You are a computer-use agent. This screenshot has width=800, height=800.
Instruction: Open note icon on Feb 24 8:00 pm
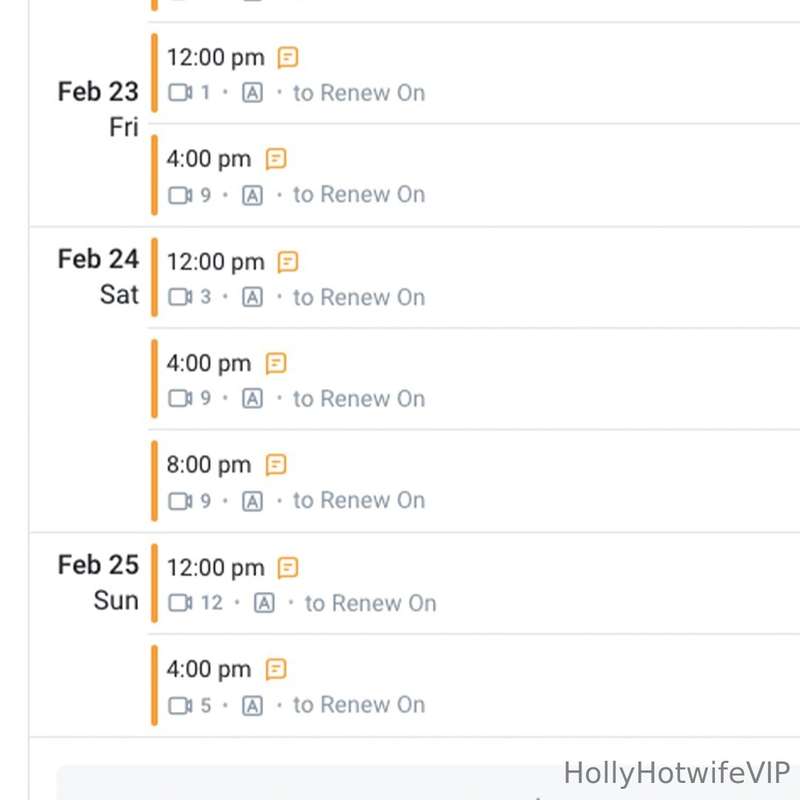(x=276, y=465)
